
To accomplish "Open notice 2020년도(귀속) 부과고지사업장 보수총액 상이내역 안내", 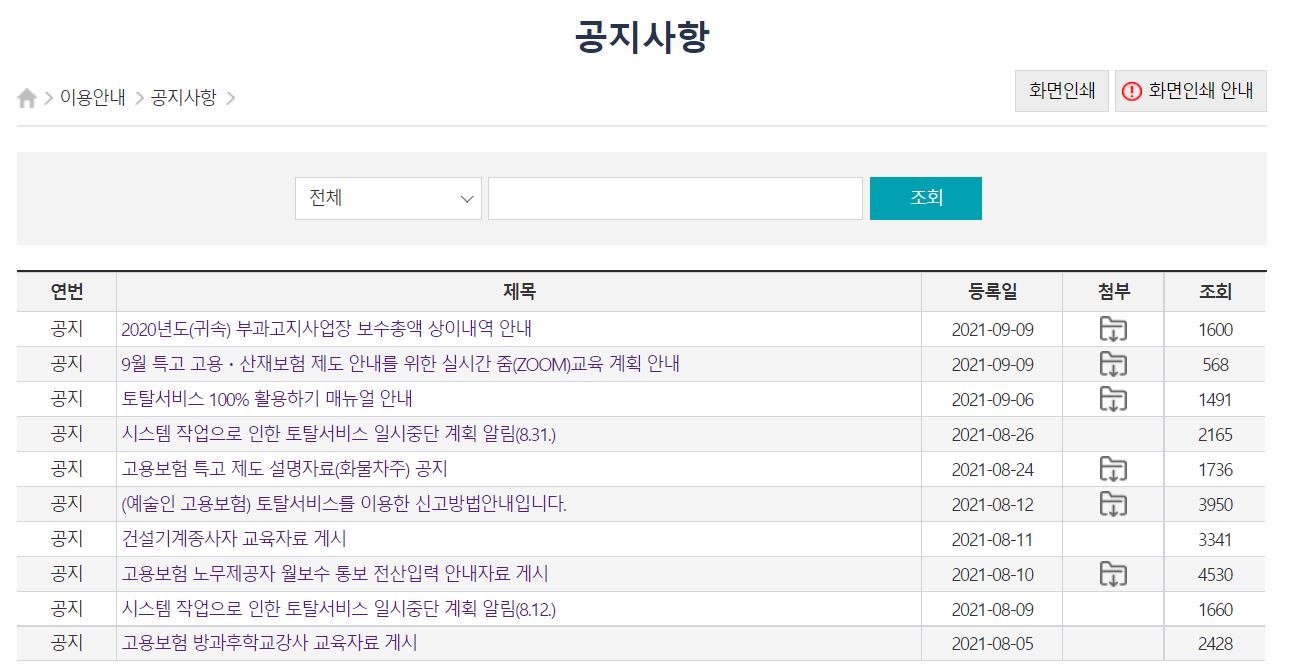I will [327, 329].
